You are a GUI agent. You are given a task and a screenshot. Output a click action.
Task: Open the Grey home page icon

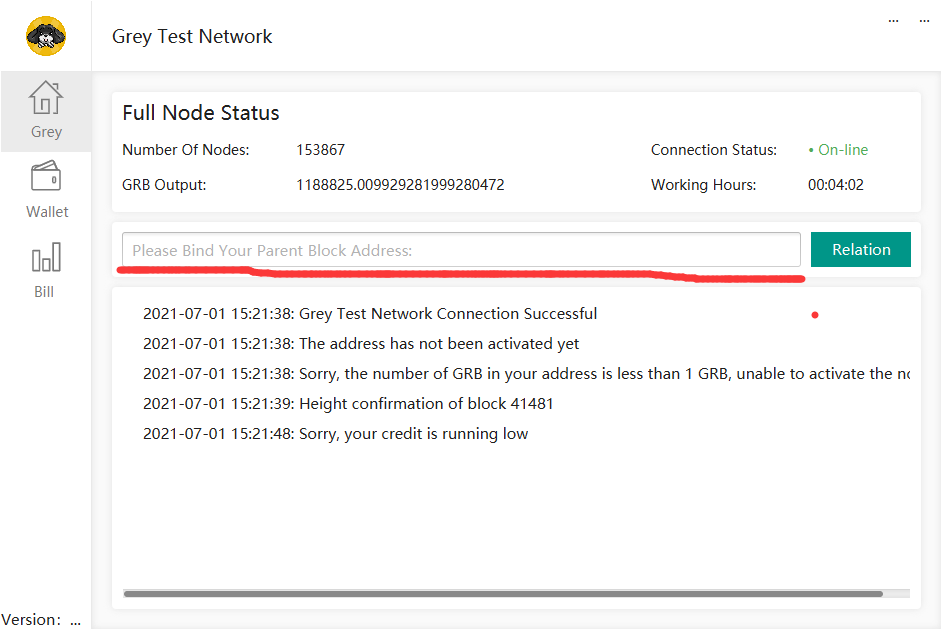(x=46, y=99)
